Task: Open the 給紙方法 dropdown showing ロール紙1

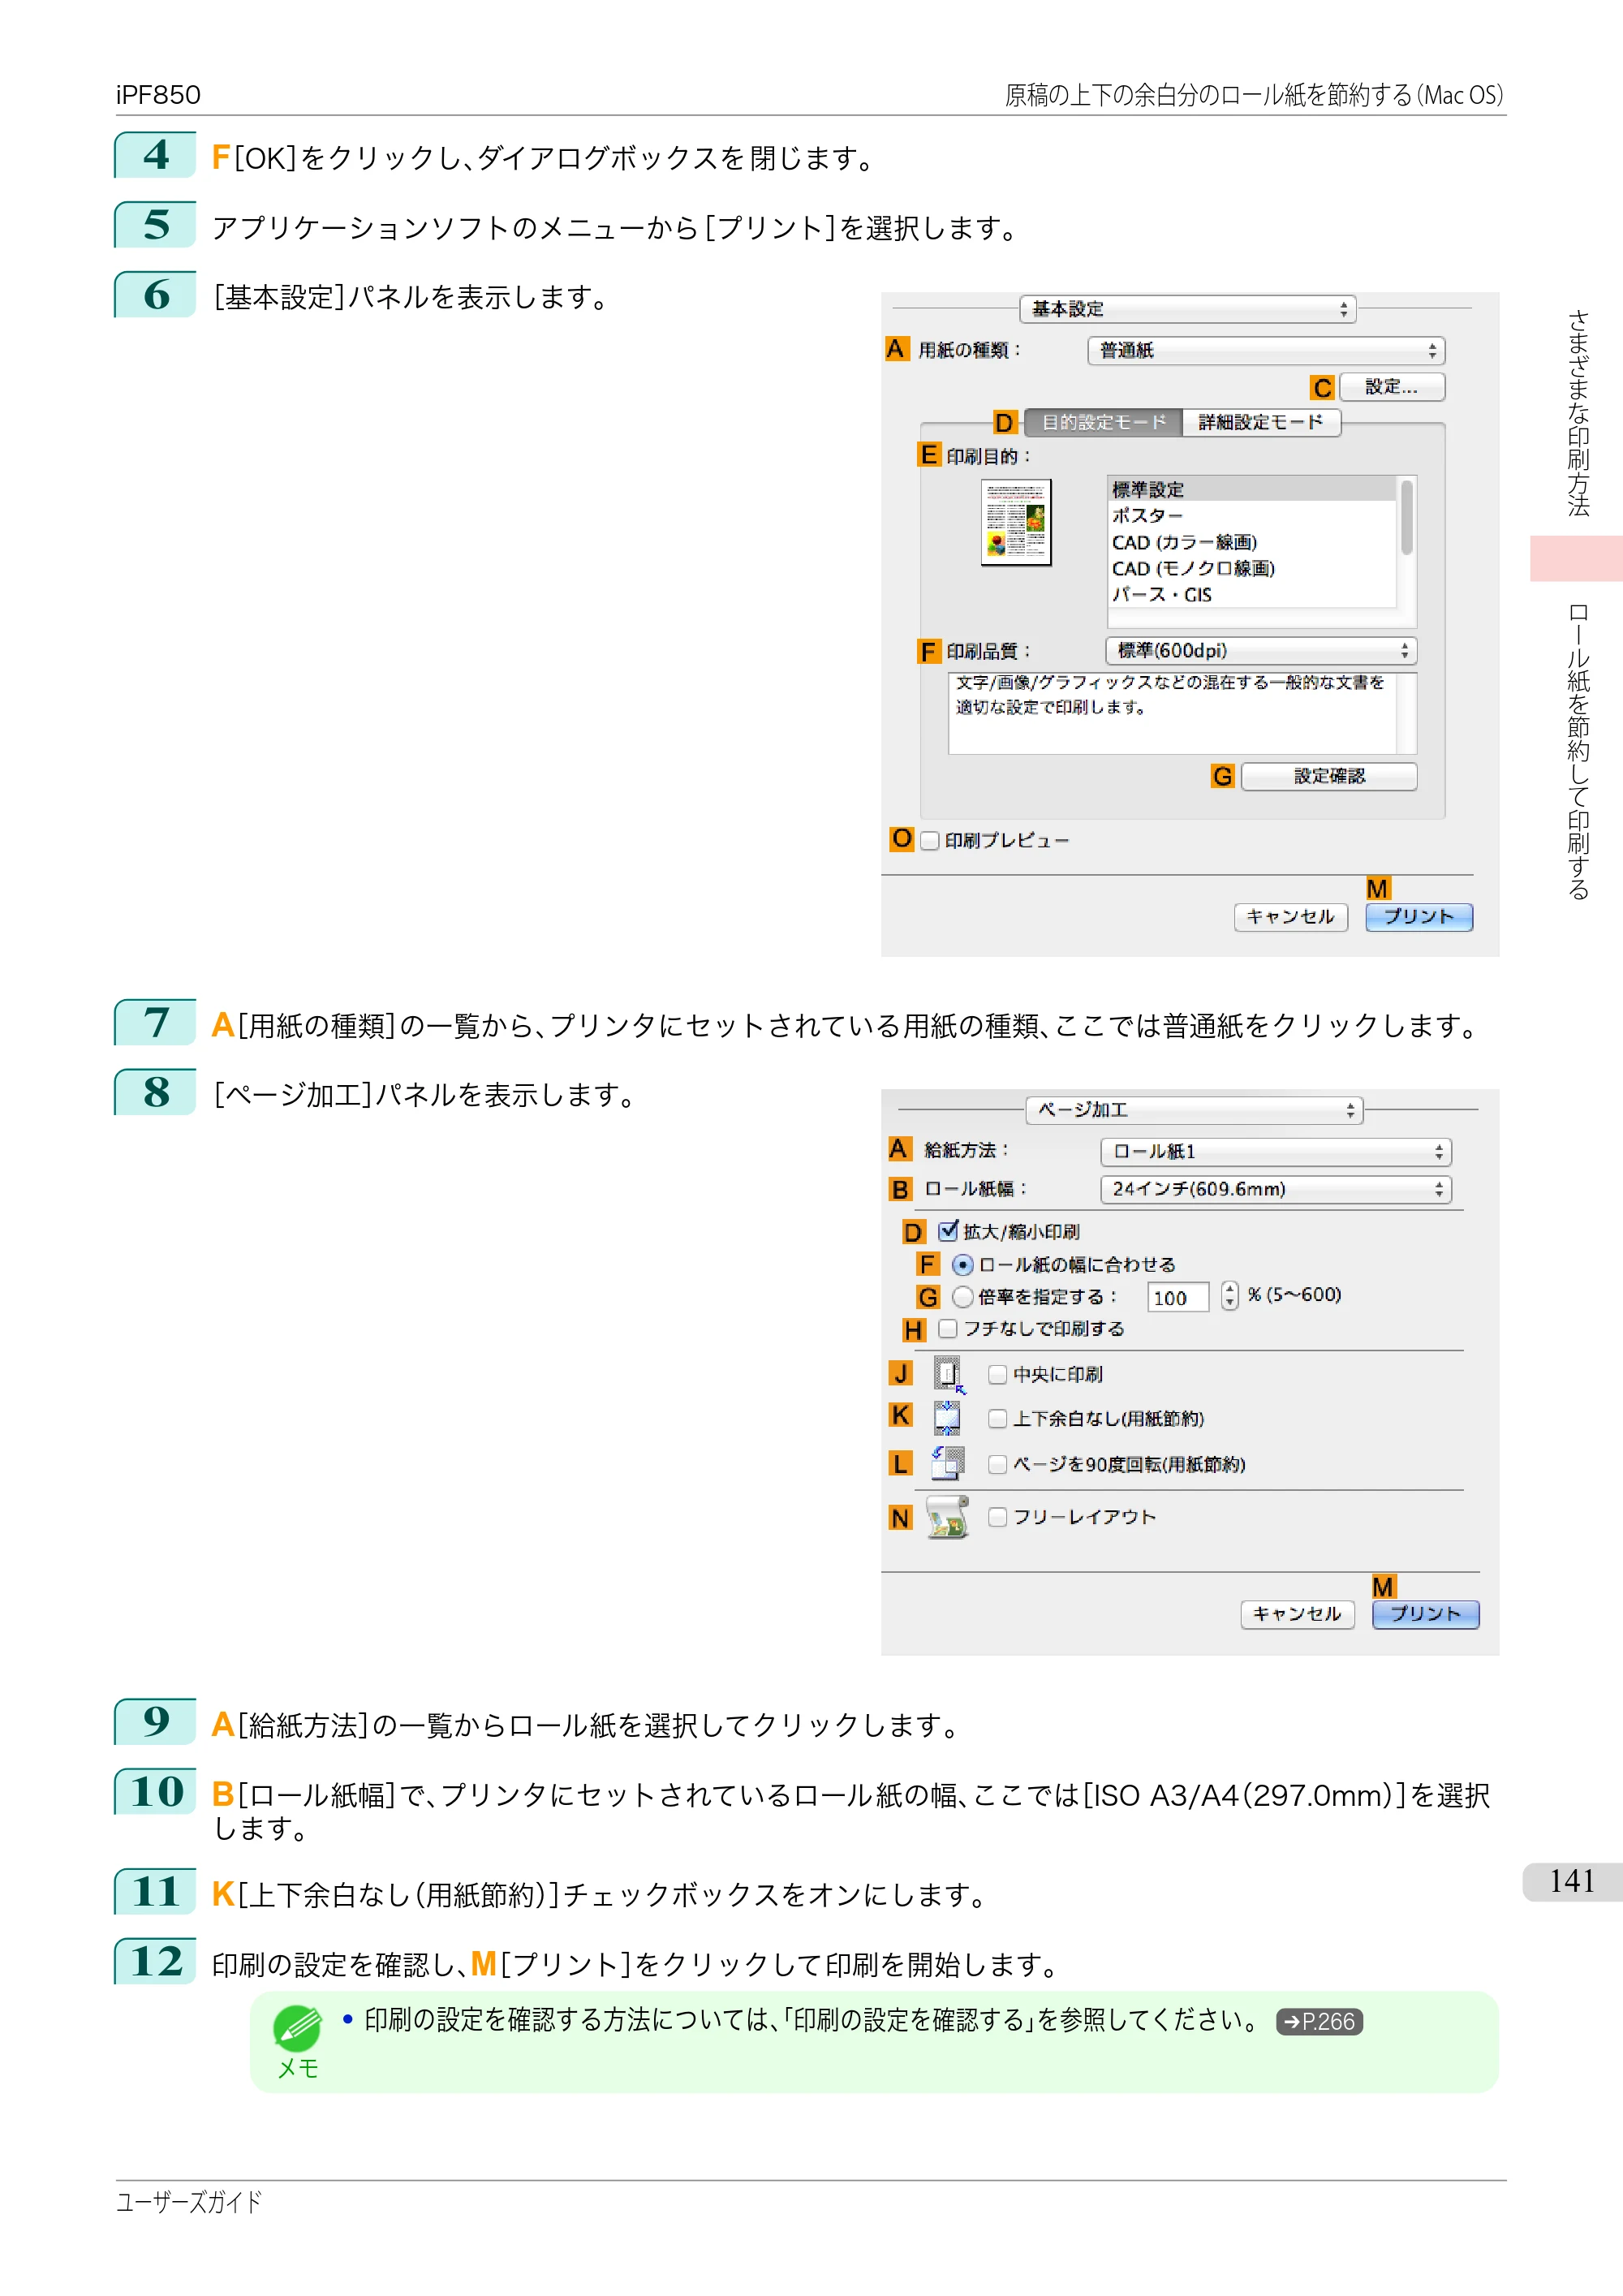Action: click(1276, 1152)
